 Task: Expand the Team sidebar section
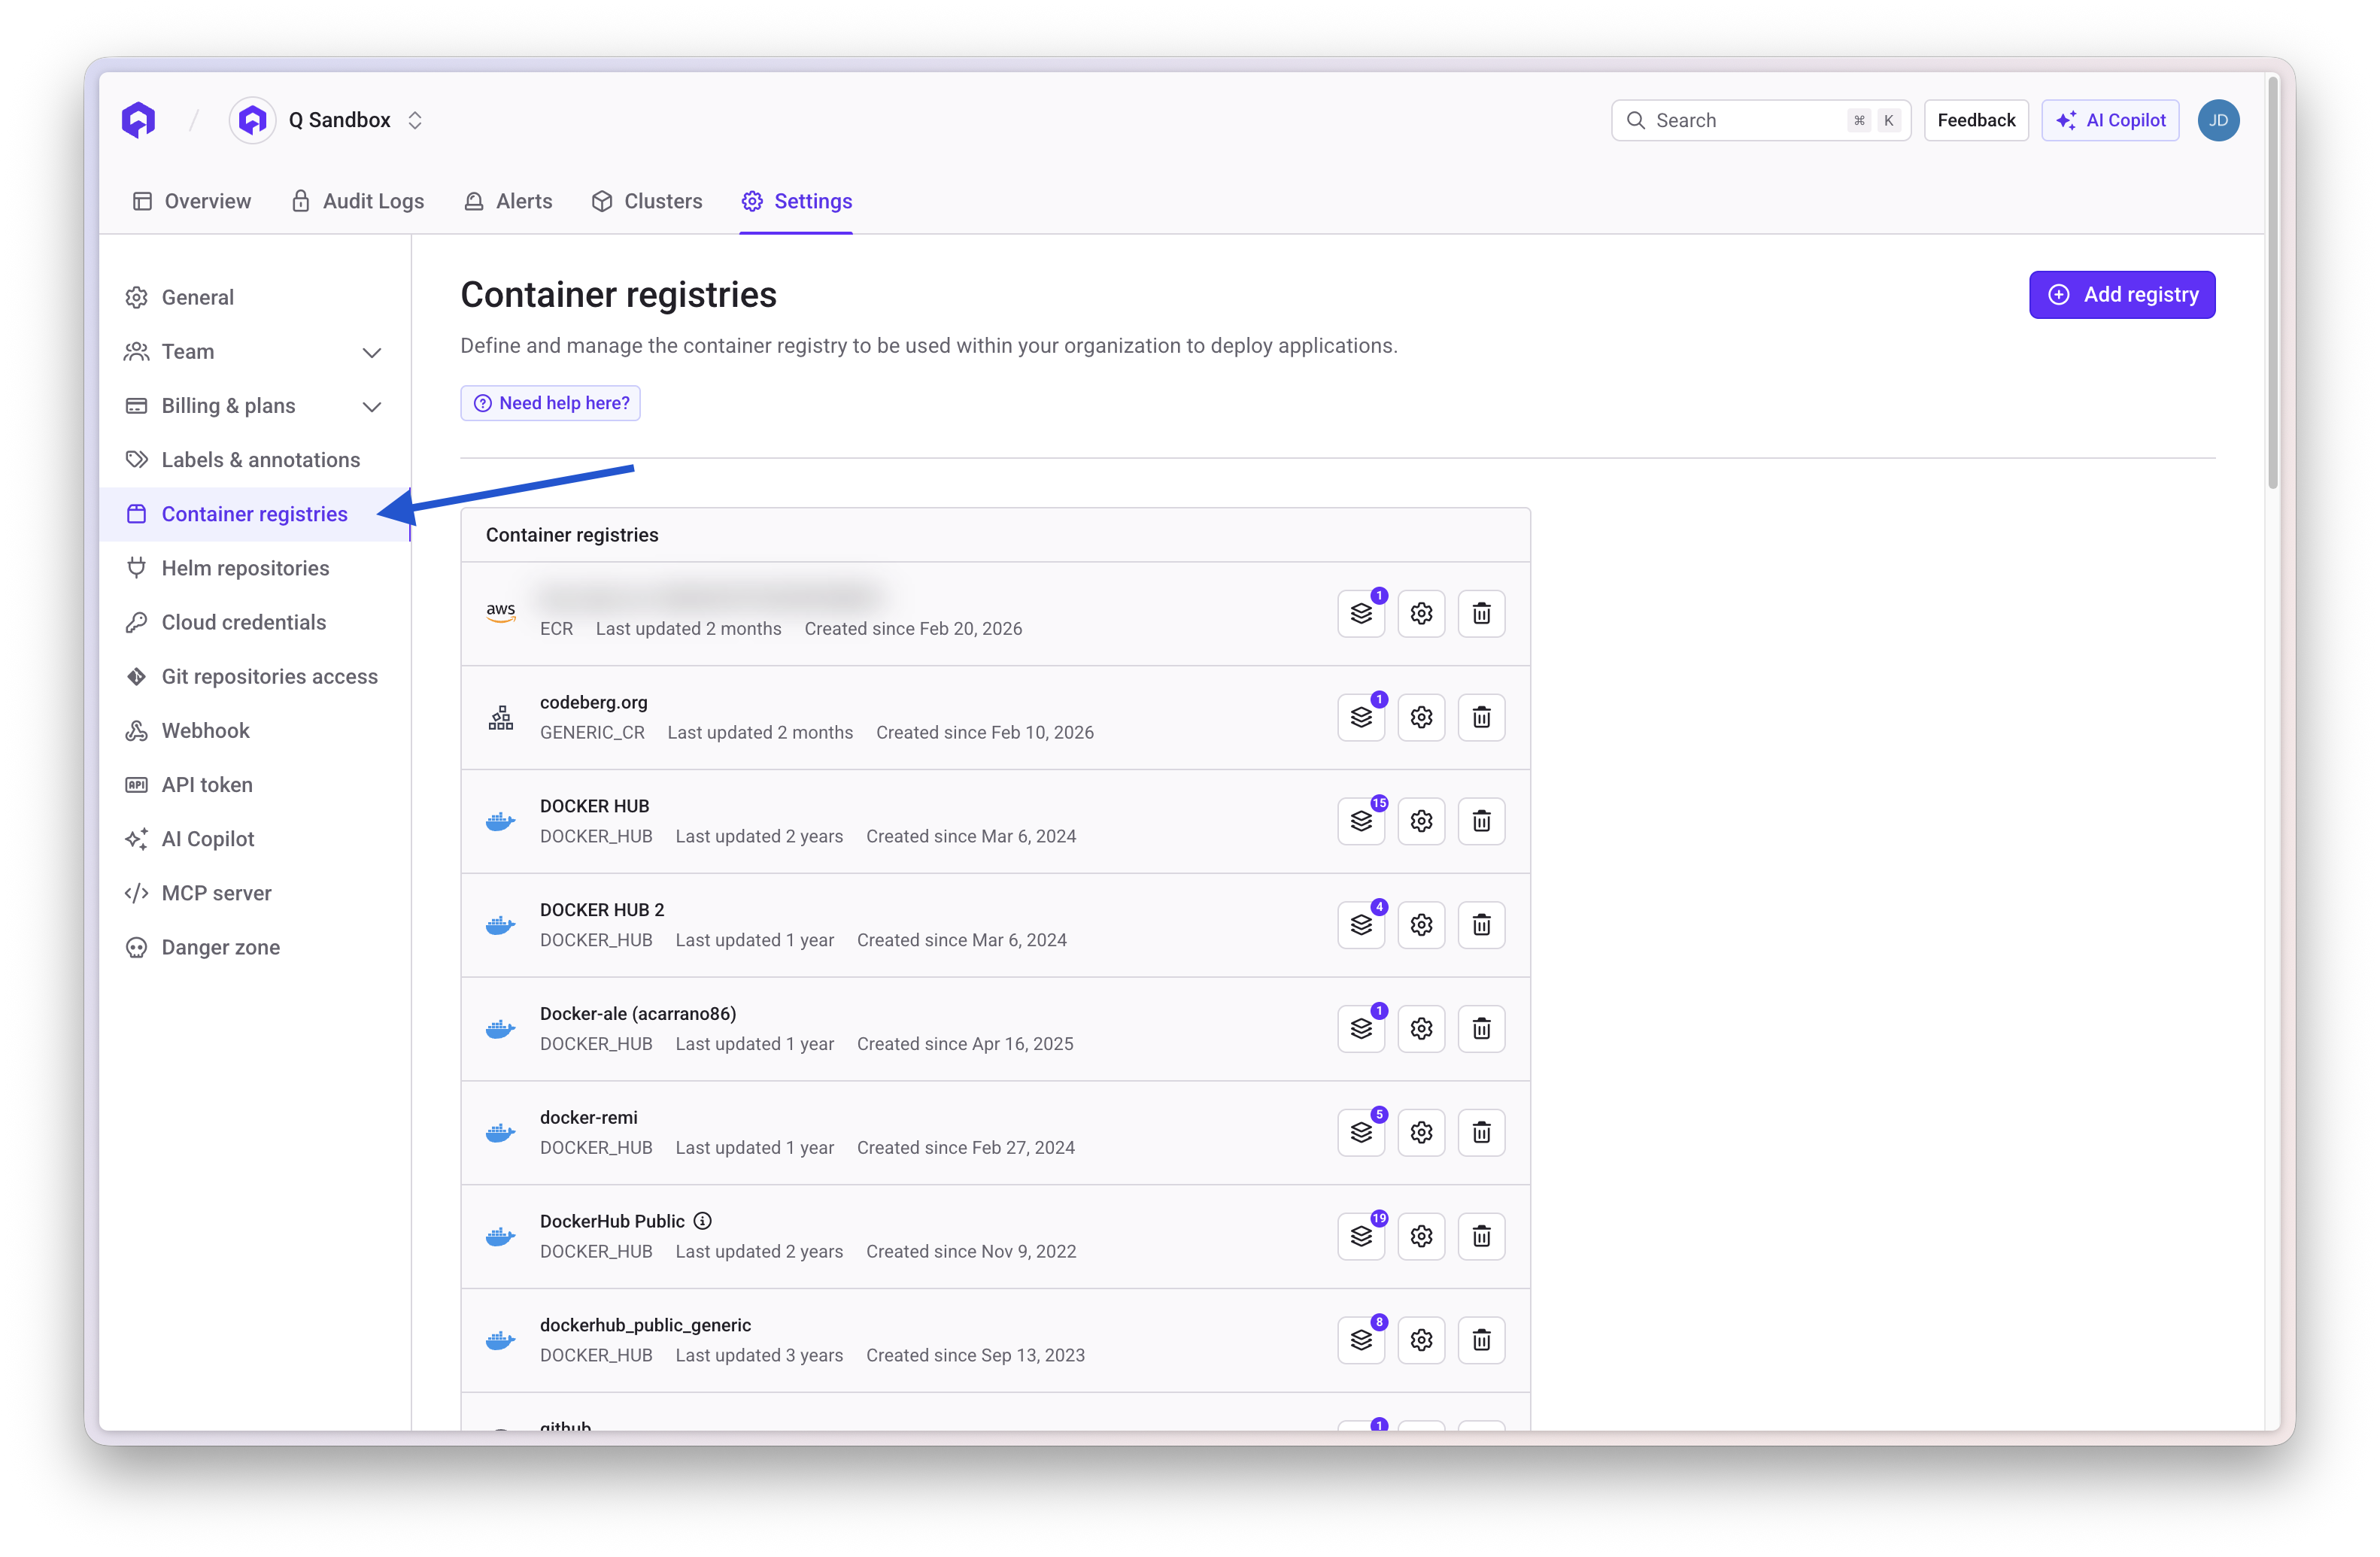pyautogui.click(x=254, y=352)
